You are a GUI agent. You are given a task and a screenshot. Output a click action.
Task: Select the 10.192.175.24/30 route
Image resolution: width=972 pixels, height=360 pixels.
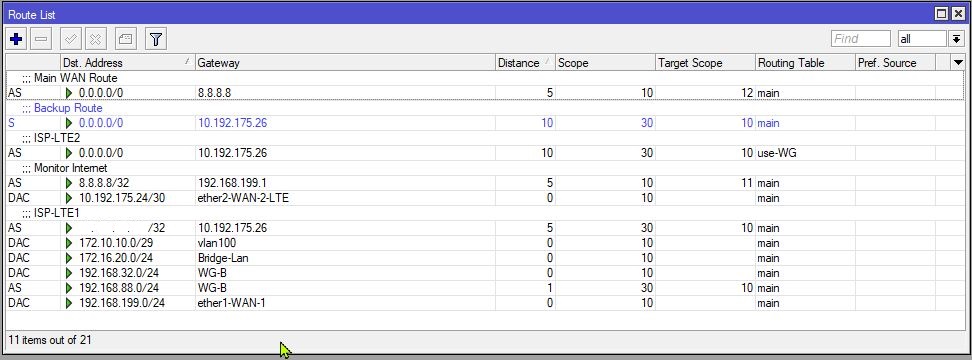pos(485,198)
